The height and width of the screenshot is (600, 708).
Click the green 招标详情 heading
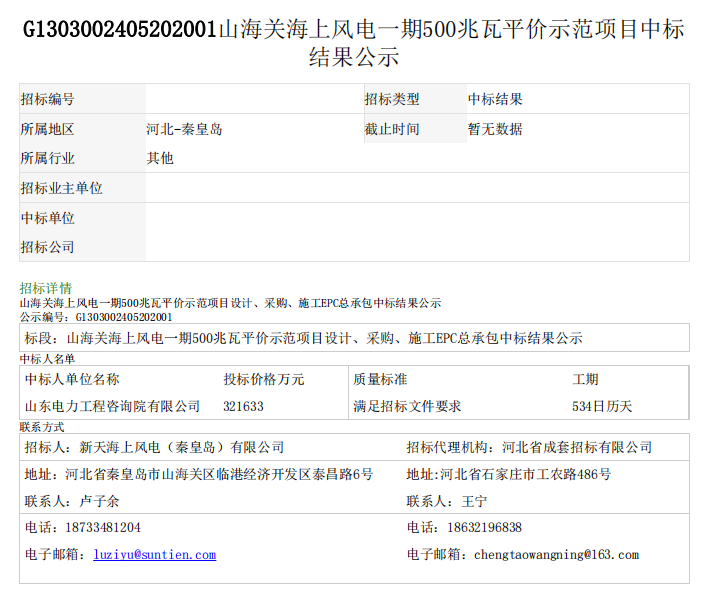(x=46, y=288)
